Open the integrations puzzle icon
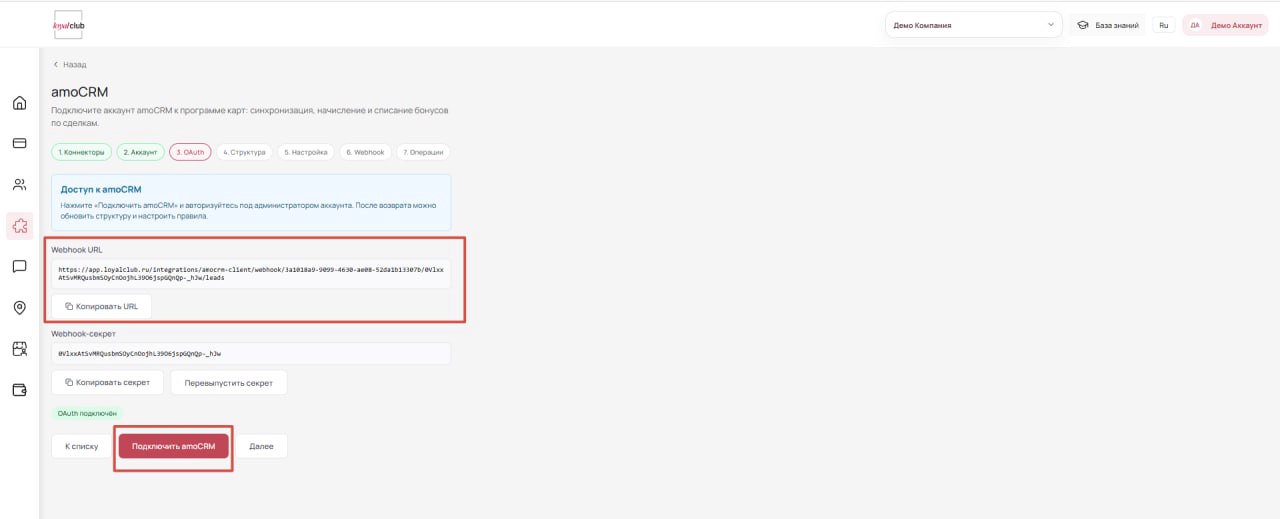Image resolution: width=1280 pixels, height=519 pixels. pos(19,225)
